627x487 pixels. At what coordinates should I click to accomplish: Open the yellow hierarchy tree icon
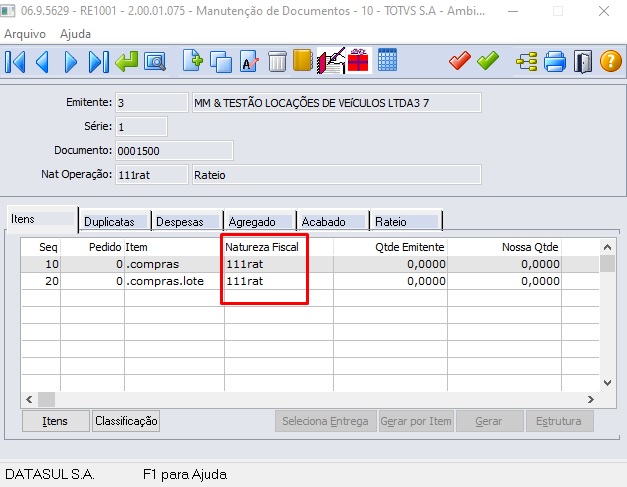click(526, 62)
